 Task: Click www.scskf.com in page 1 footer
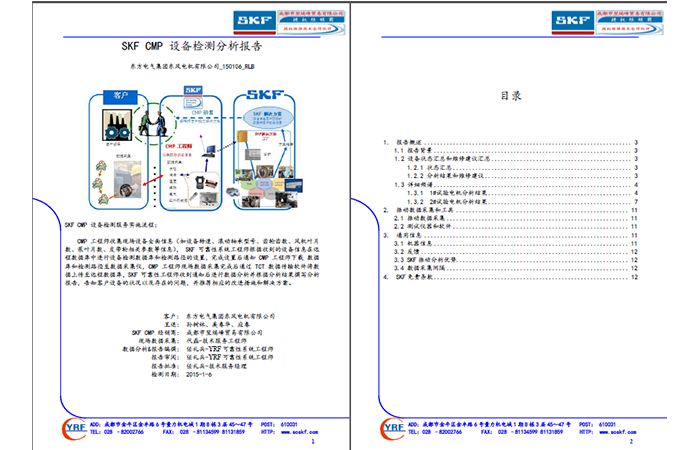300,432
